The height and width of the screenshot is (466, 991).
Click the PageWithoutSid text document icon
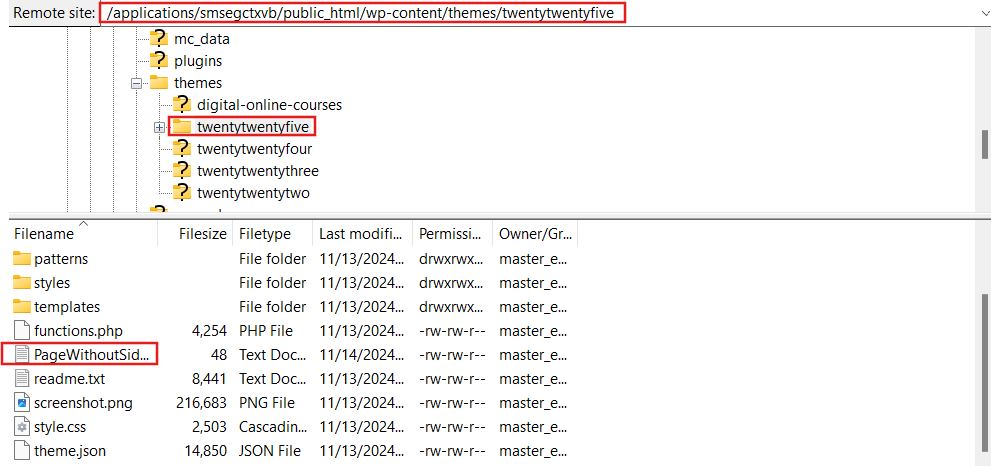(x=22, y=355)
